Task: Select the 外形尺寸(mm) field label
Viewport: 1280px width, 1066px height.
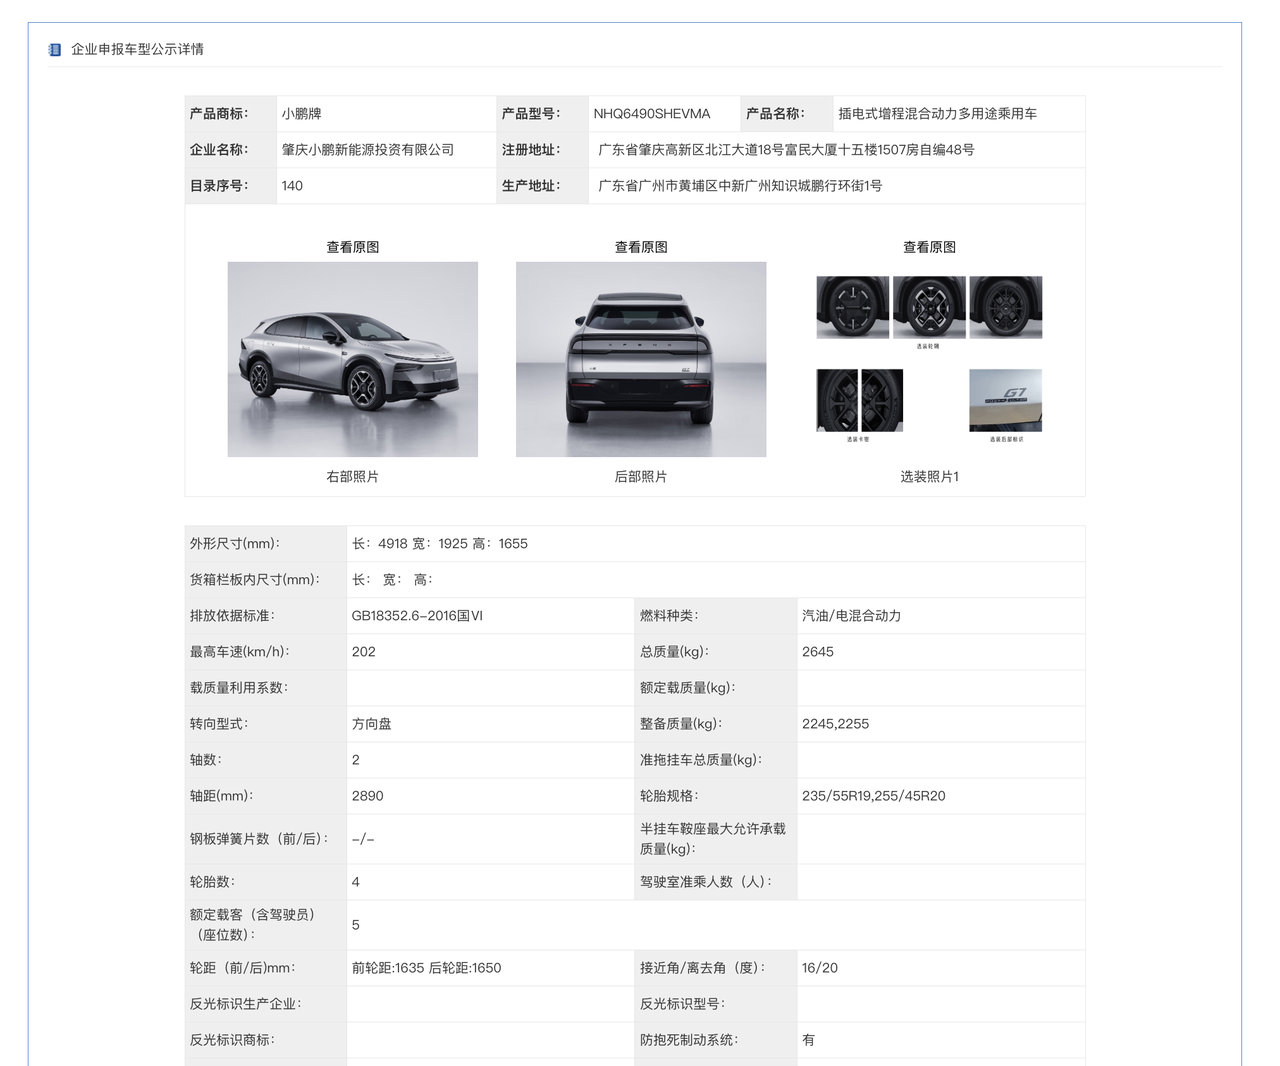Action: click(235, 544)
